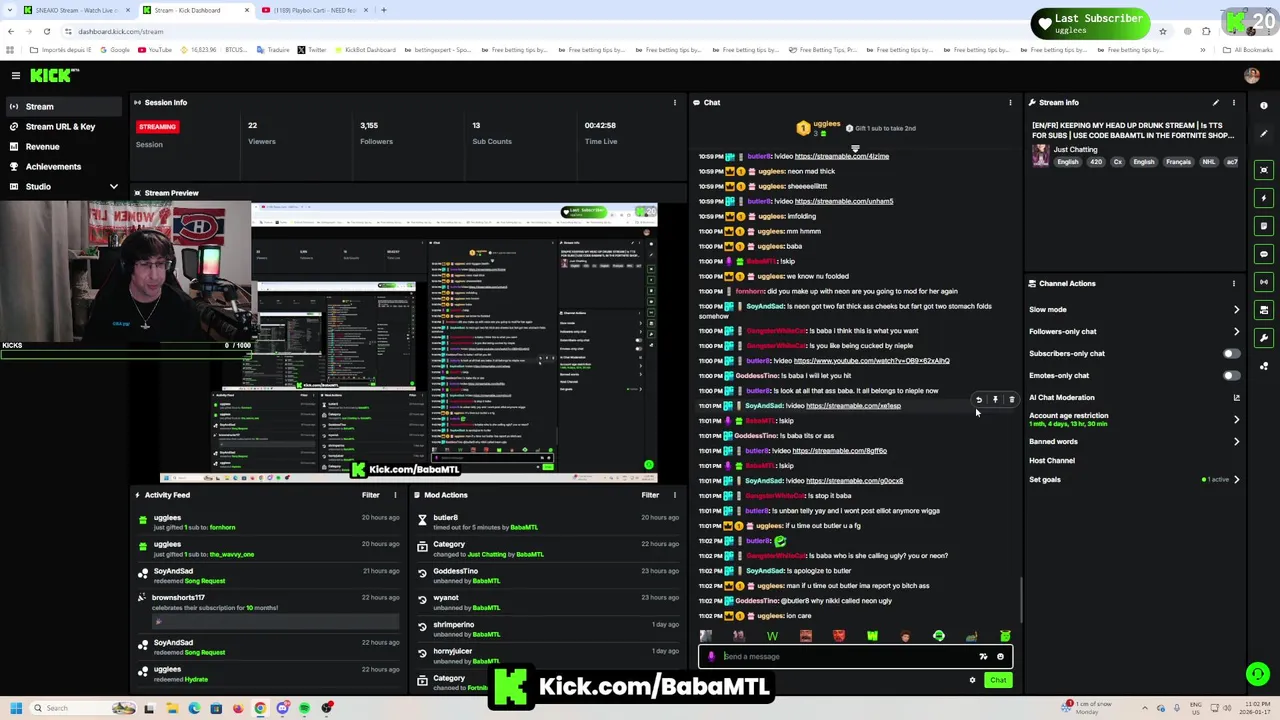Toggle Subscribers-only chat switch
1280x720 pixels.
point(1231,354)
